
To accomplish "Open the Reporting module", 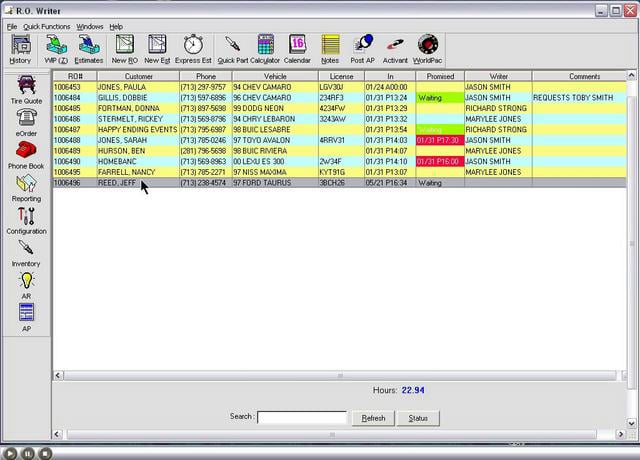I will pyautogui.click(x=26, y=188).
